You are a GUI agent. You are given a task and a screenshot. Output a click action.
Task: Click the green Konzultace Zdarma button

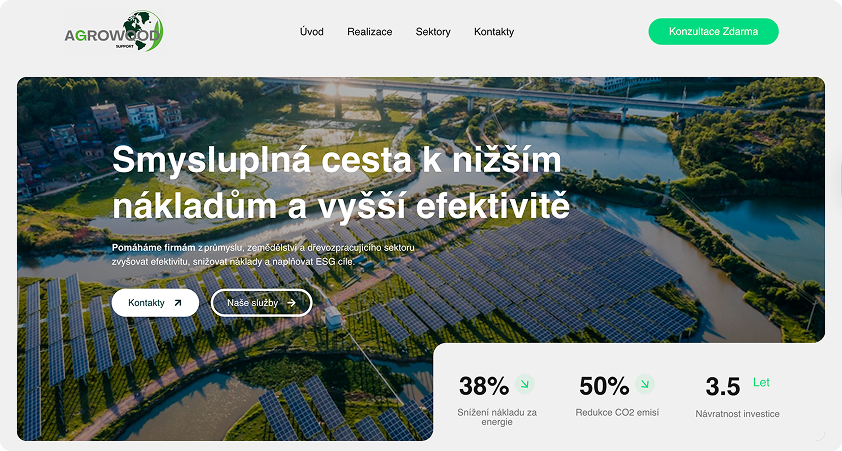713,32
